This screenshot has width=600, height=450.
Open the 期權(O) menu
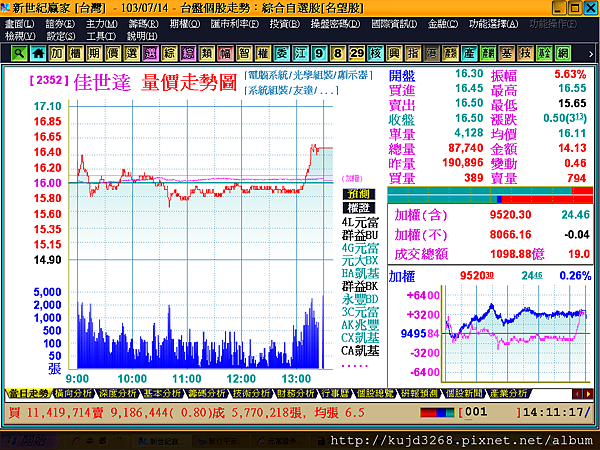coord(185,24)
